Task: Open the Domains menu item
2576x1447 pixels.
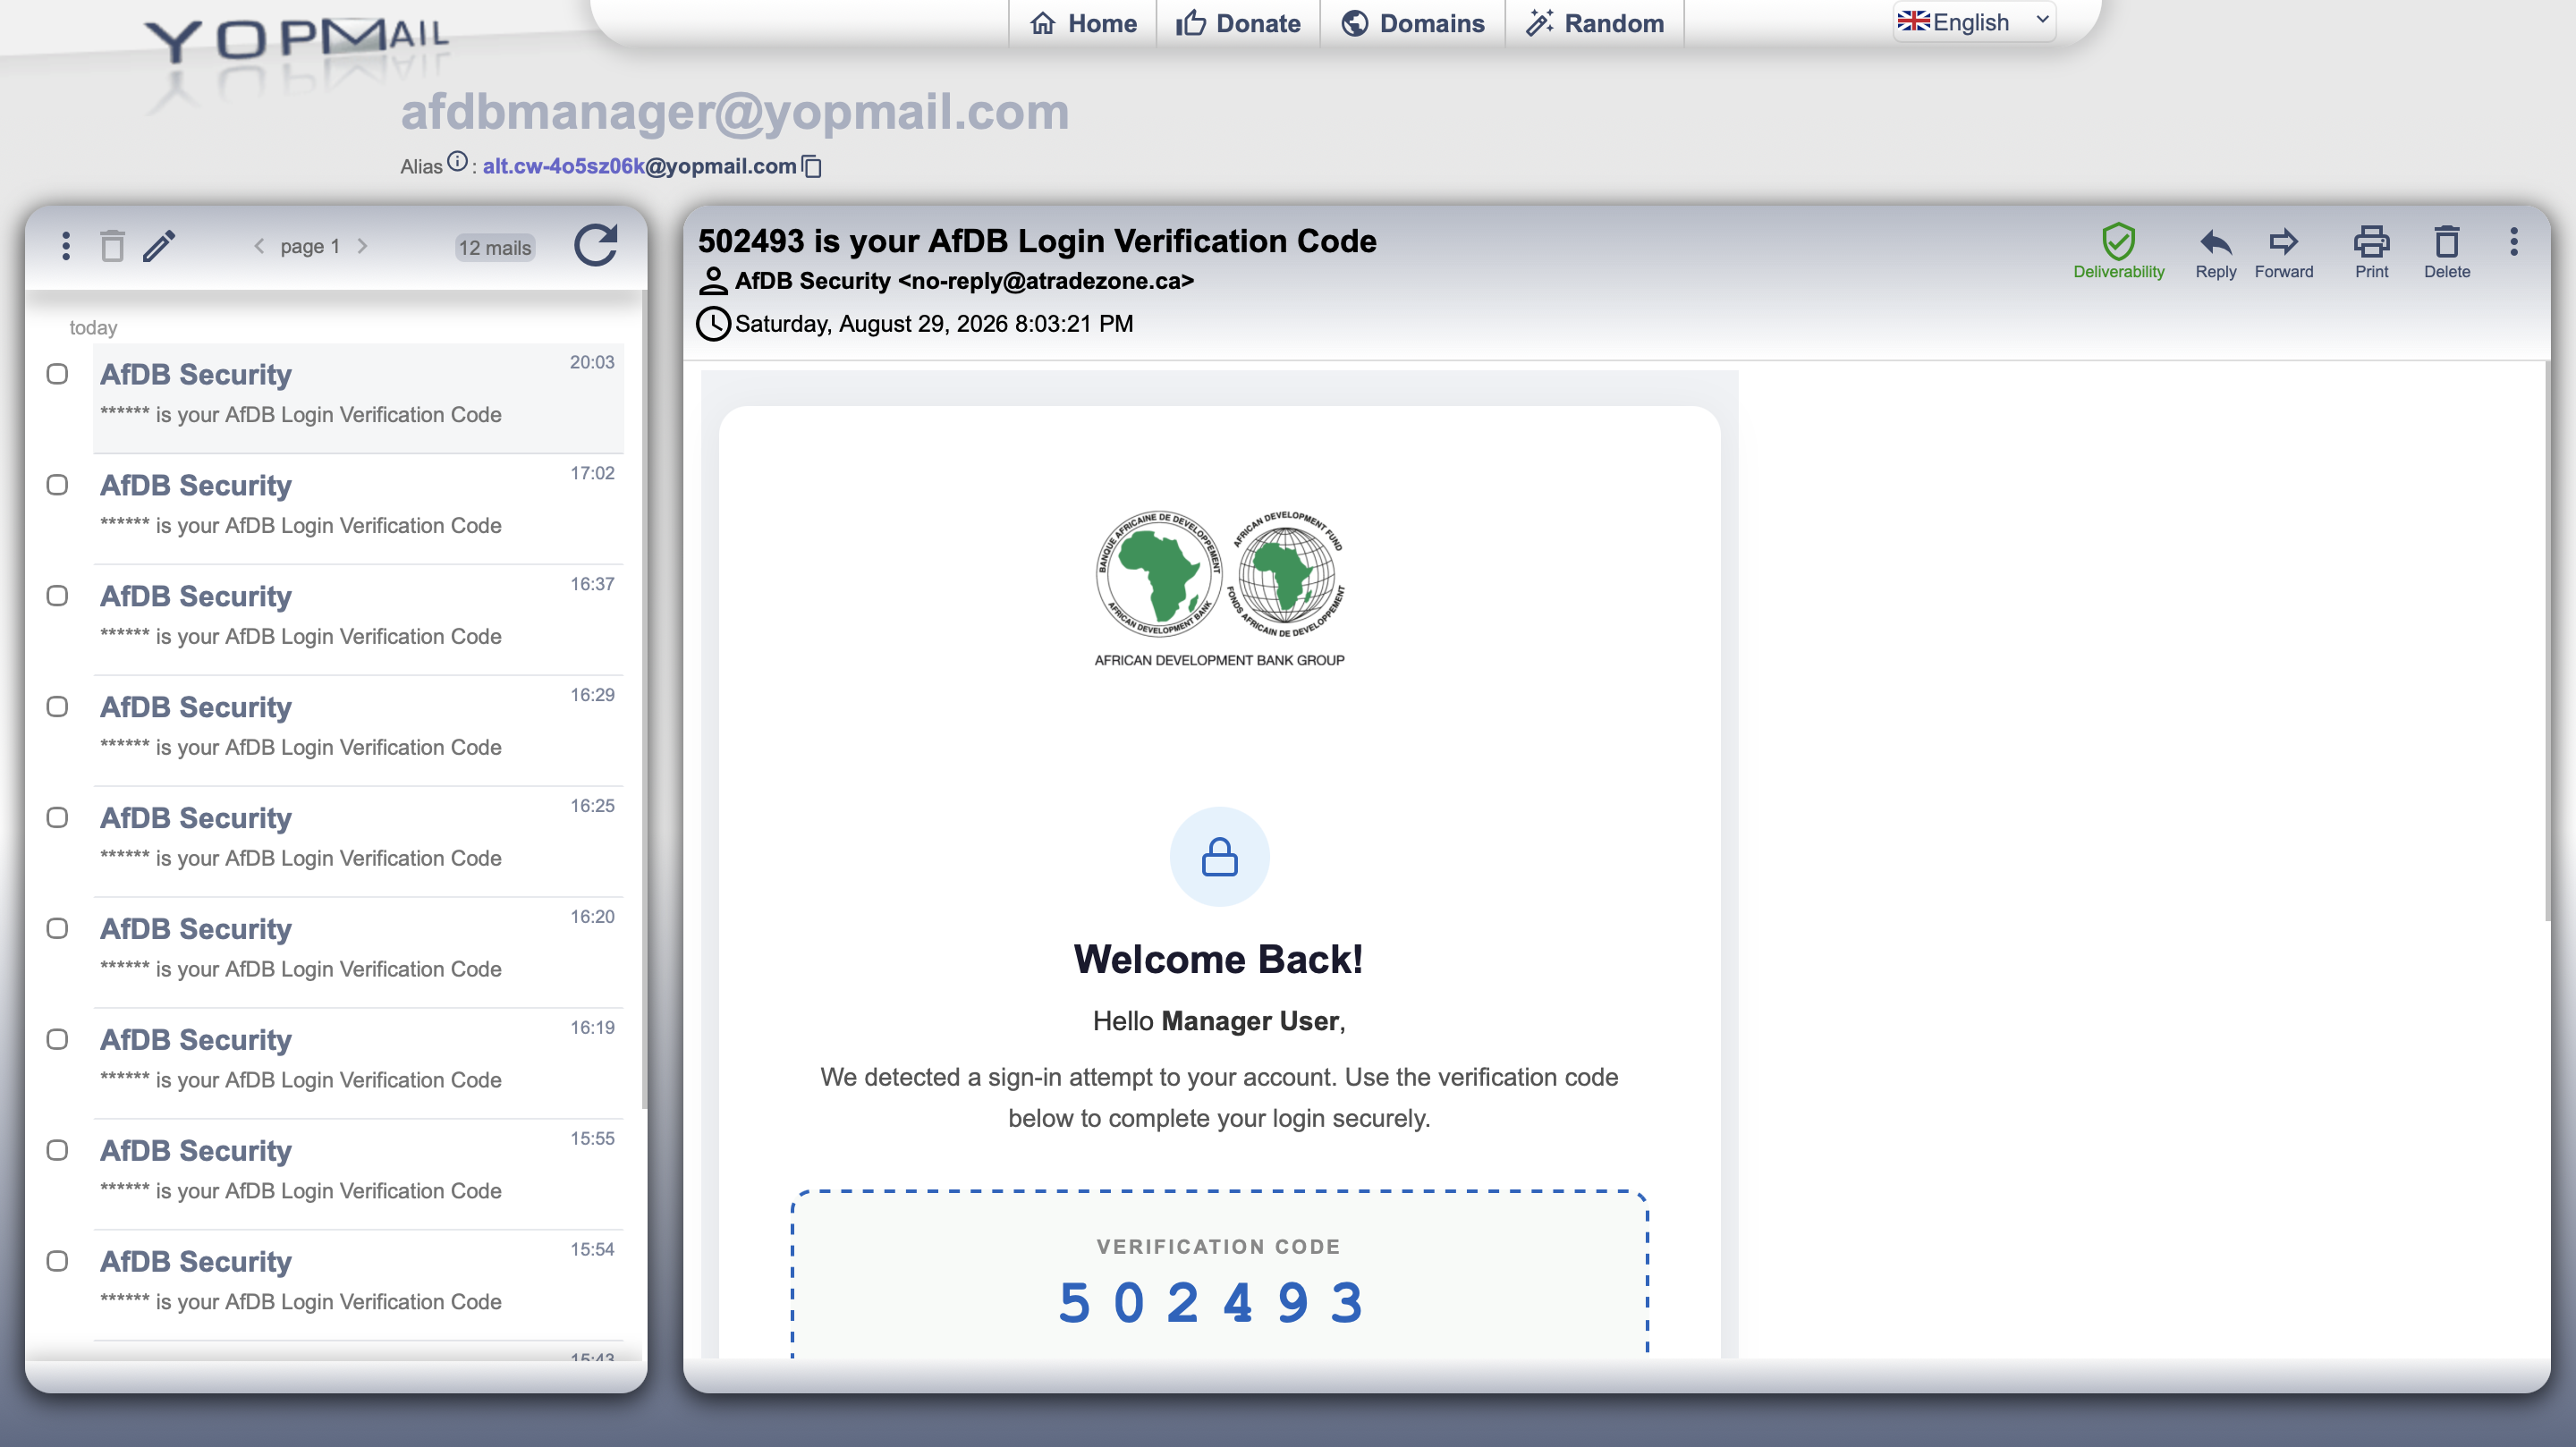Action: 1412,23
